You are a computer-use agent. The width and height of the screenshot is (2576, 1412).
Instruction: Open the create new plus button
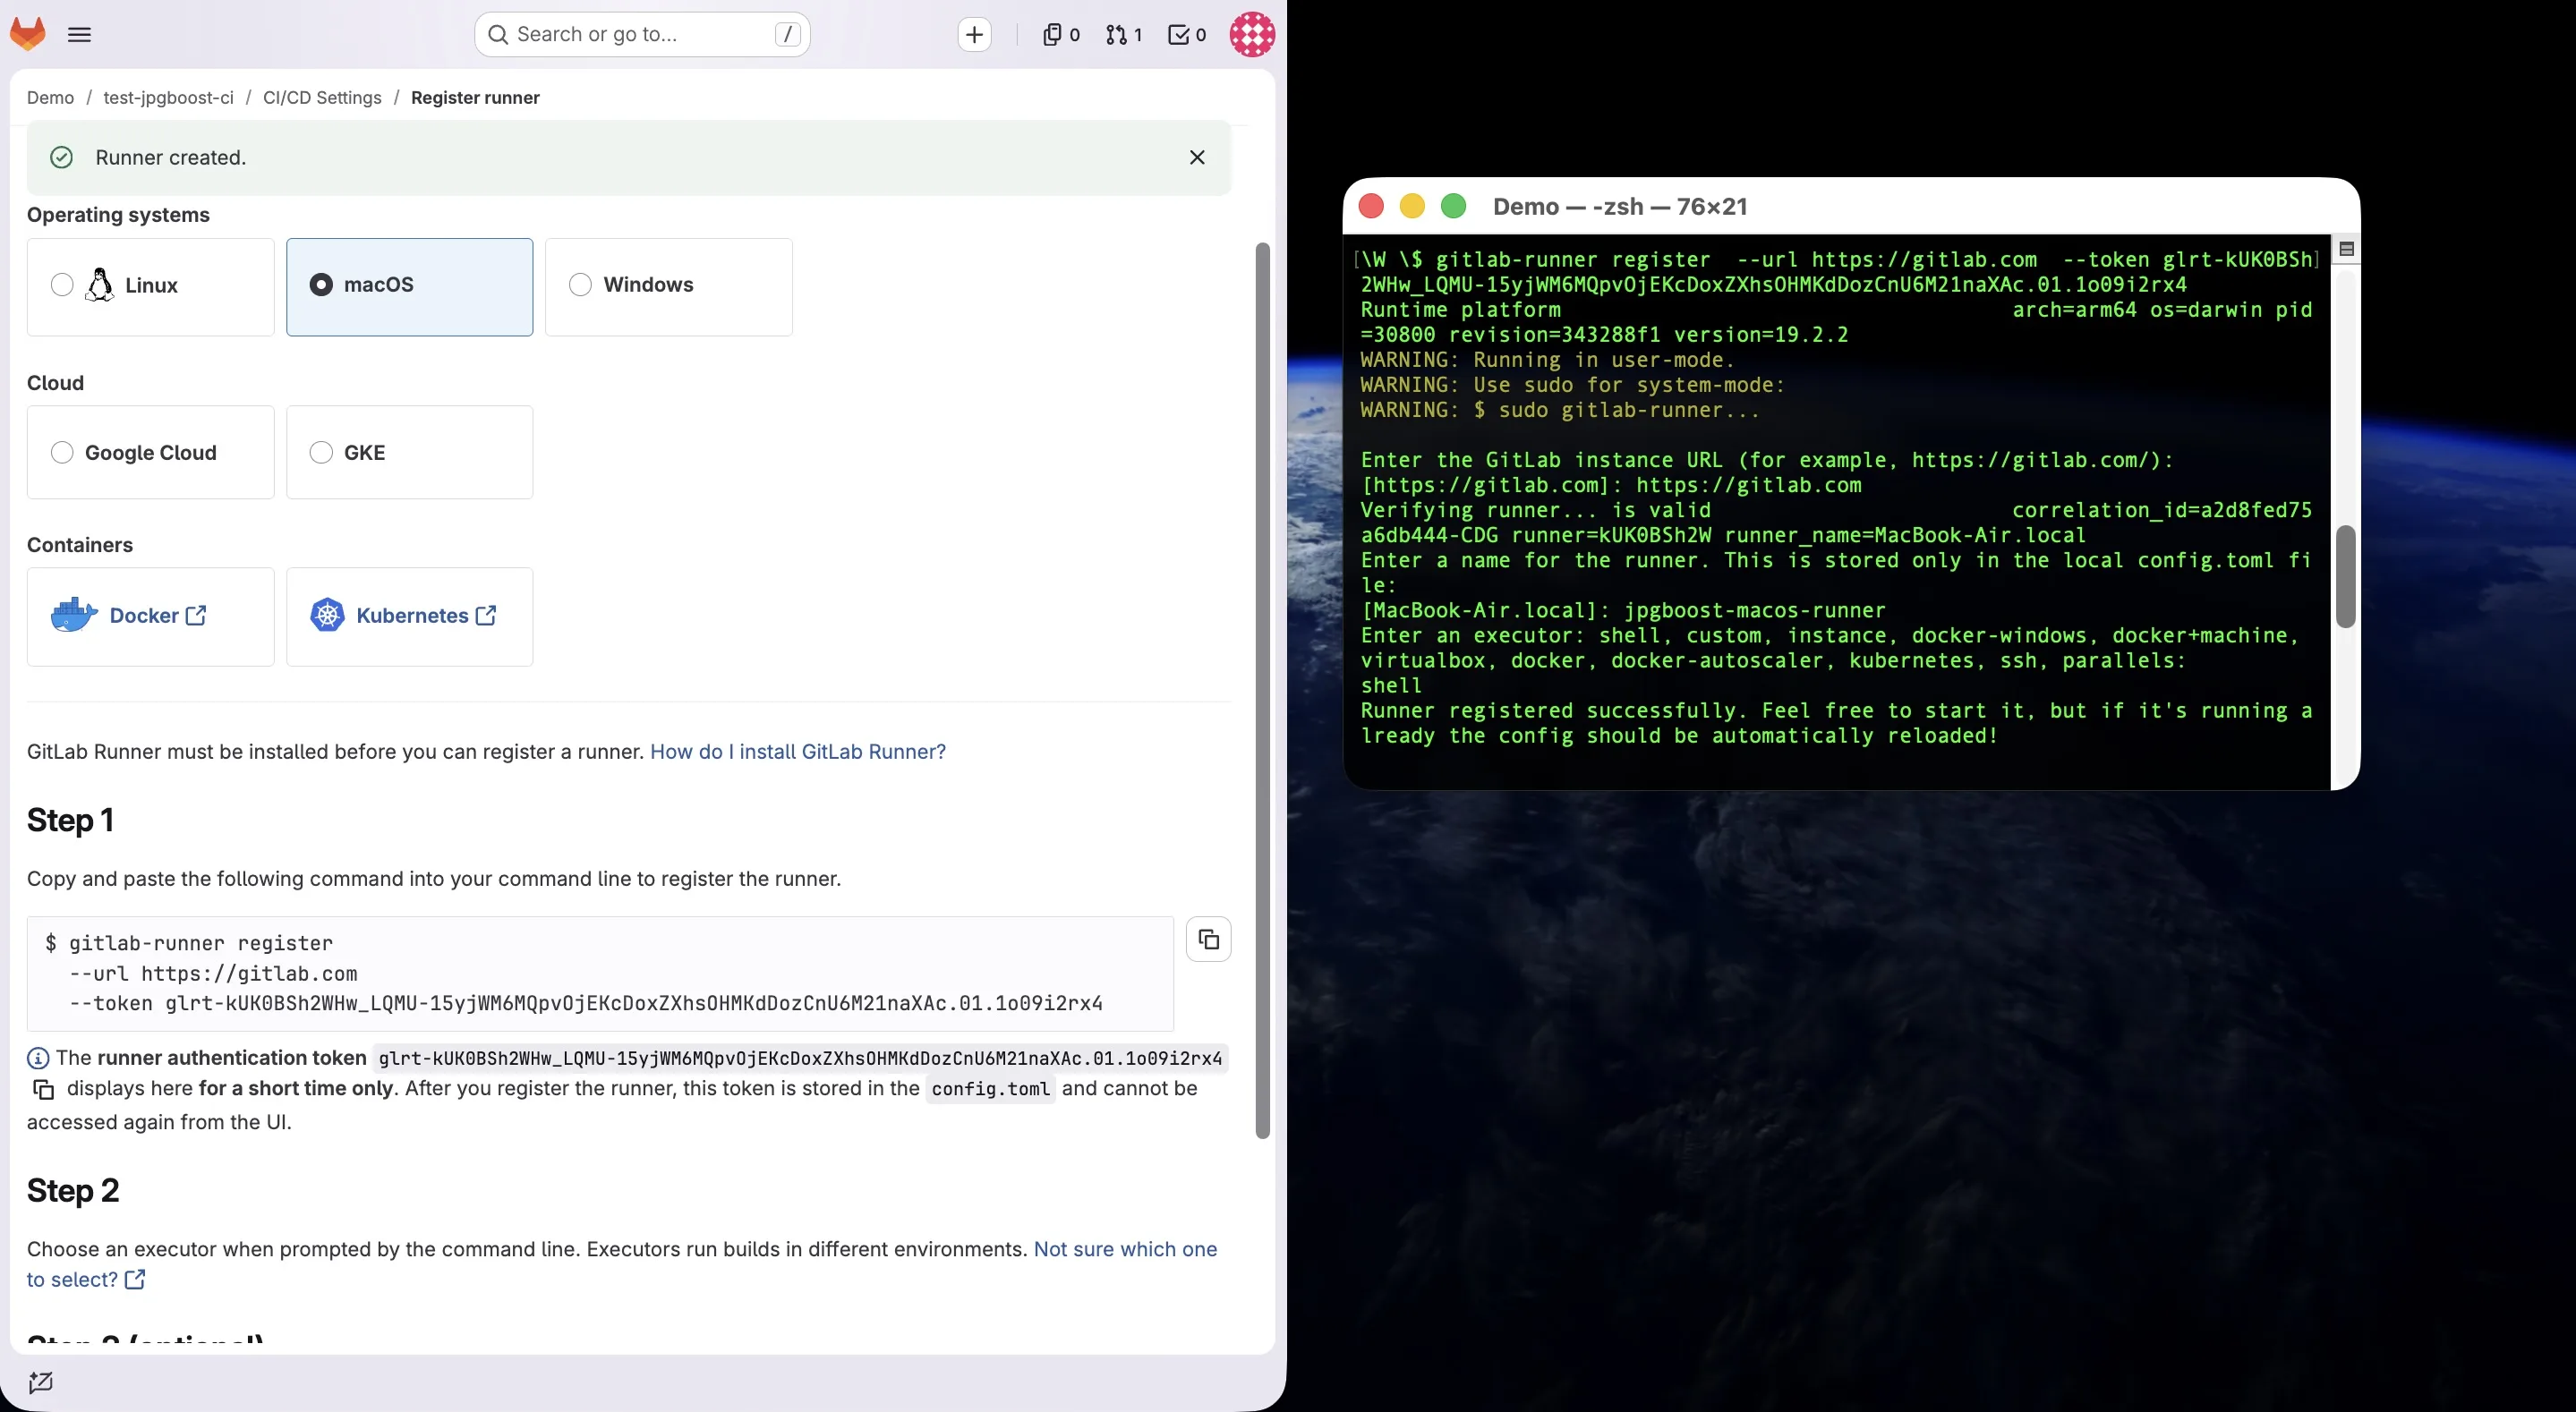click(974, 35)
